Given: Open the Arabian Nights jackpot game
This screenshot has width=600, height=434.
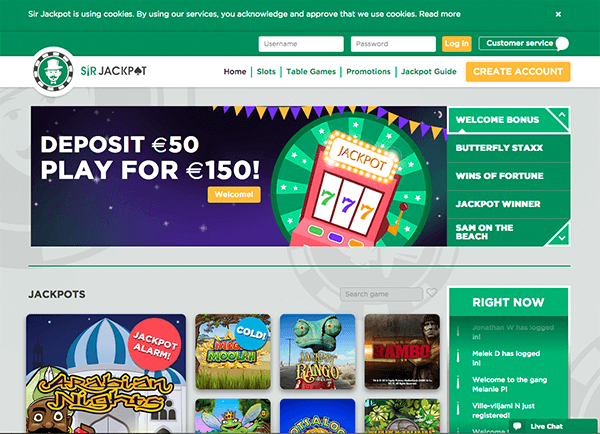Looking at the screenshot, I should [106, 374].
